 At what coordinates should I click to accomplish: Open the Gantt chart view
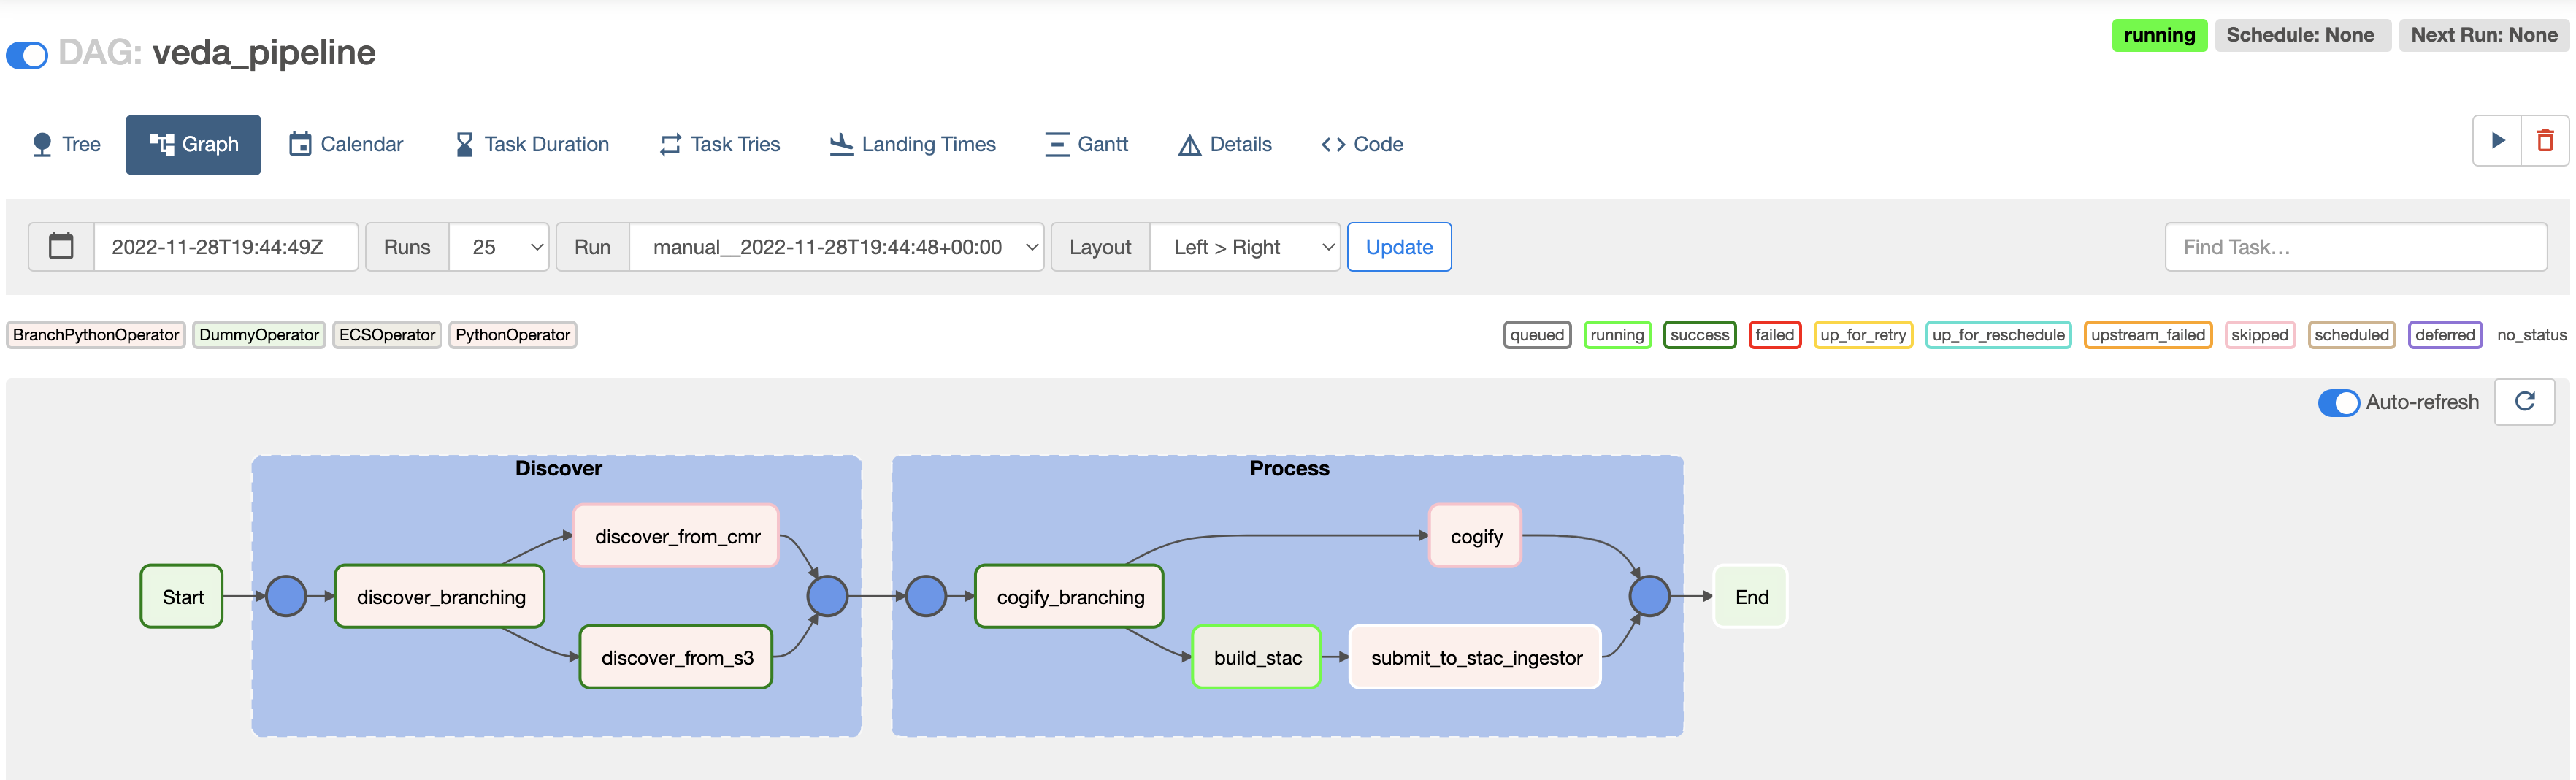(x=1087, y=144)
